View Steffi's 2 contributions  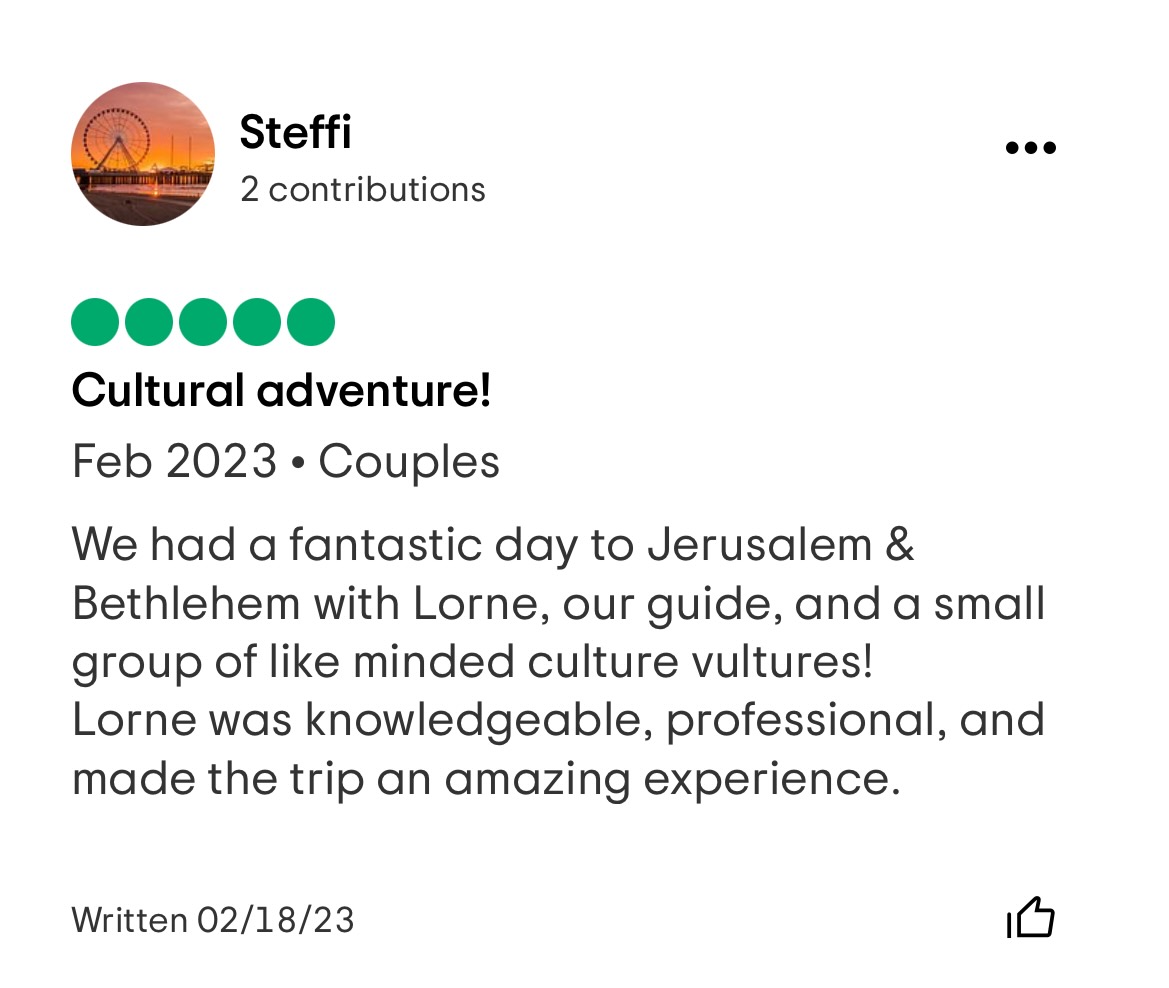coord(363,190)
